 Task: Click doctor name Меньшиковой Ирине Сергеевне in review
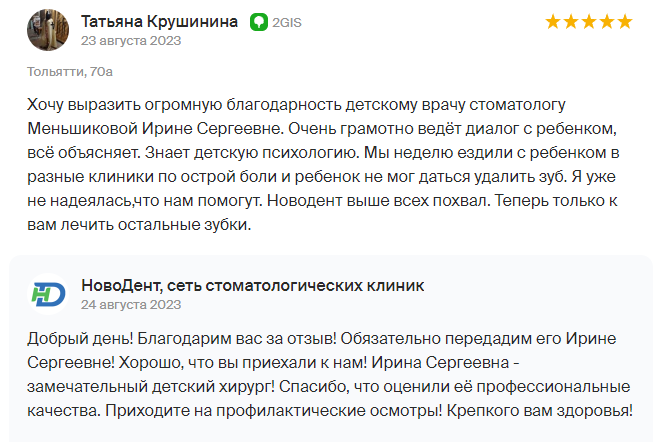pos(155,128)
